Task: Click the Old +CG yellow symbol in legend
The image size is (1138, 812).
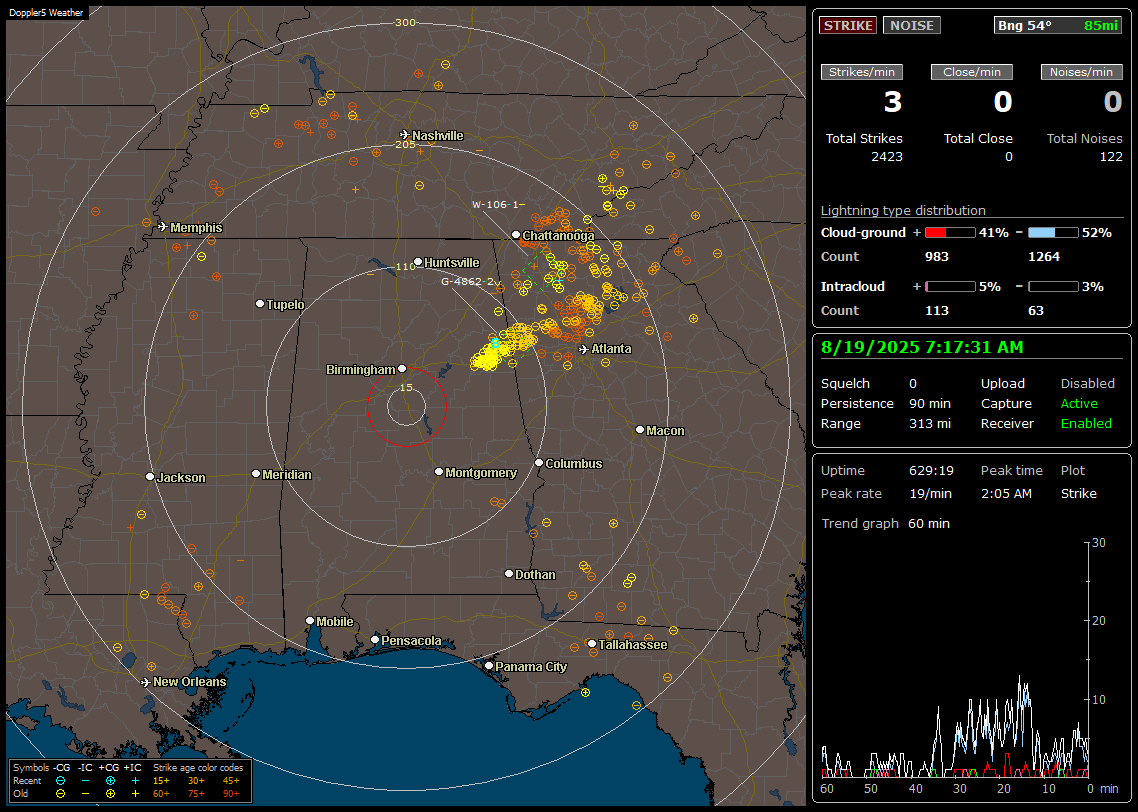Action: tap(110, 794)
